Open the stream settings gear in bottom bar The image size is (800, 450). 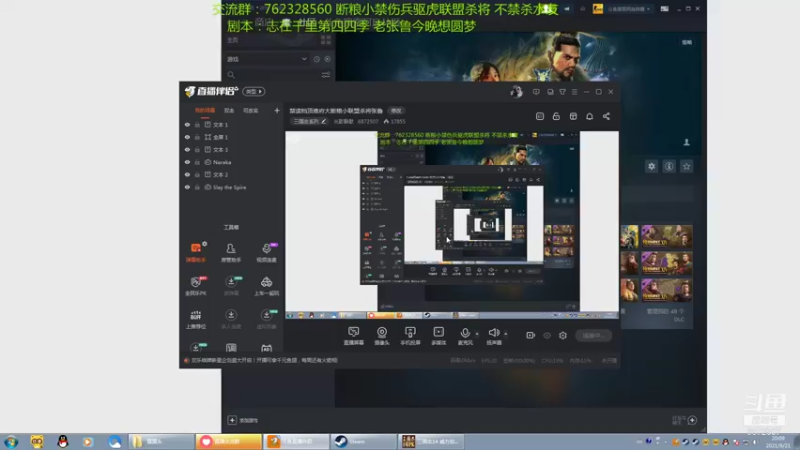pos(563,335)
